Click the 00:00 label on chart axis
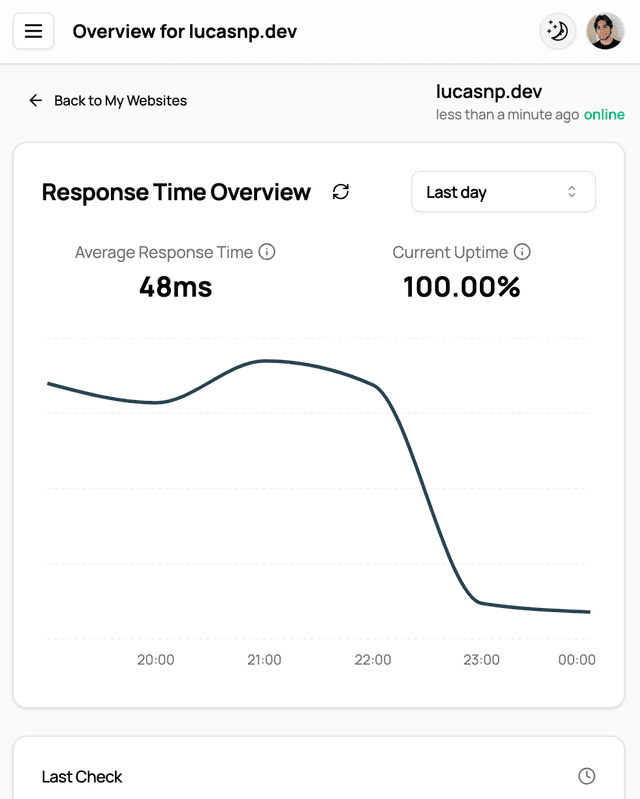Image resolution: width=640 pixels, height=799 pixels. tap(577, 660)
